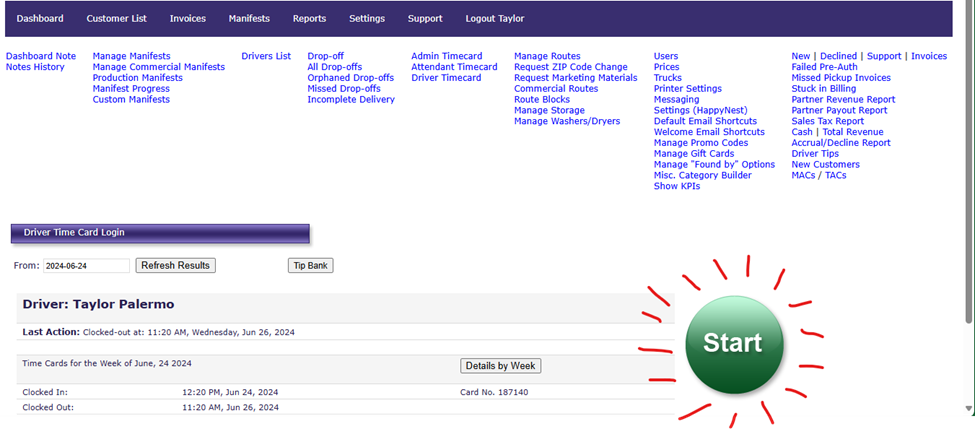This screenshot has height=429, width=975.
Task: Open the Reports menu
Action: point(309,19)
